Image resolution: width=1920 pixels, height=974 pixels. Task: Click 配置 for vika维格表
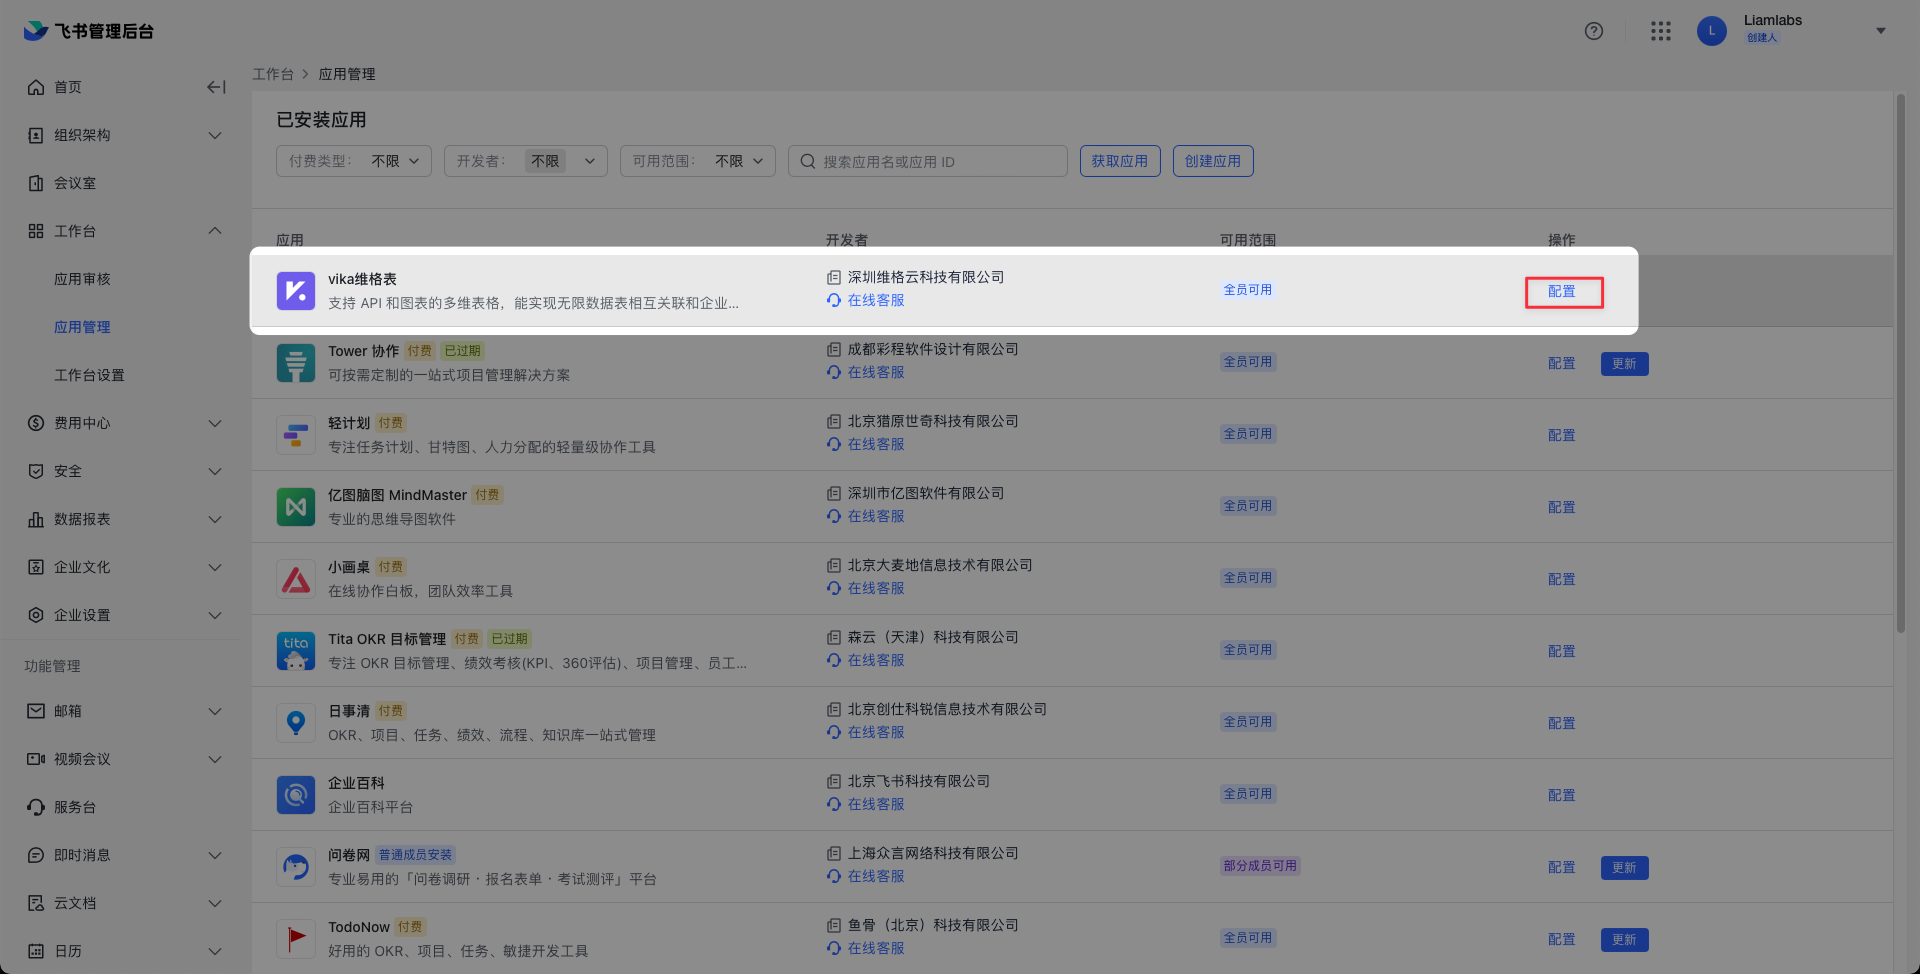click(1562, 292)
